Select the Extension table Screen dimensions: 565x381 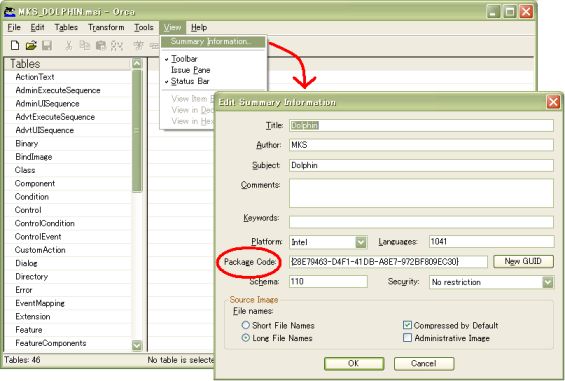pos(32,316)
